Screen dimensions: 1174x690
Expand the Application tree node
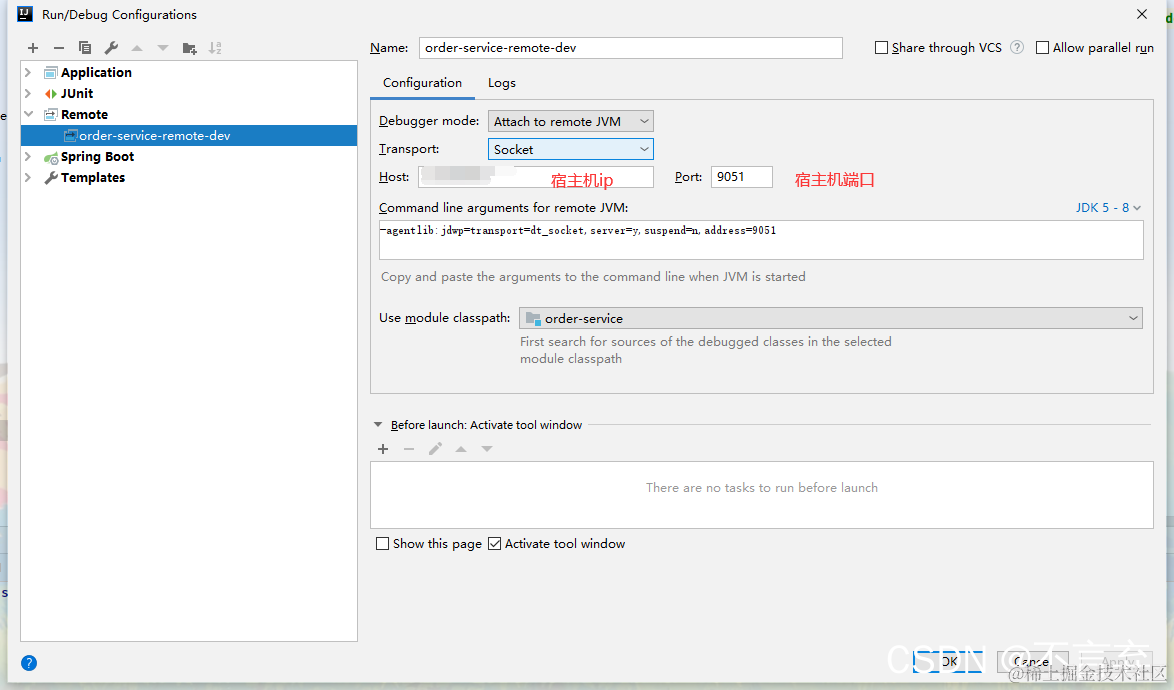(28, 73)
